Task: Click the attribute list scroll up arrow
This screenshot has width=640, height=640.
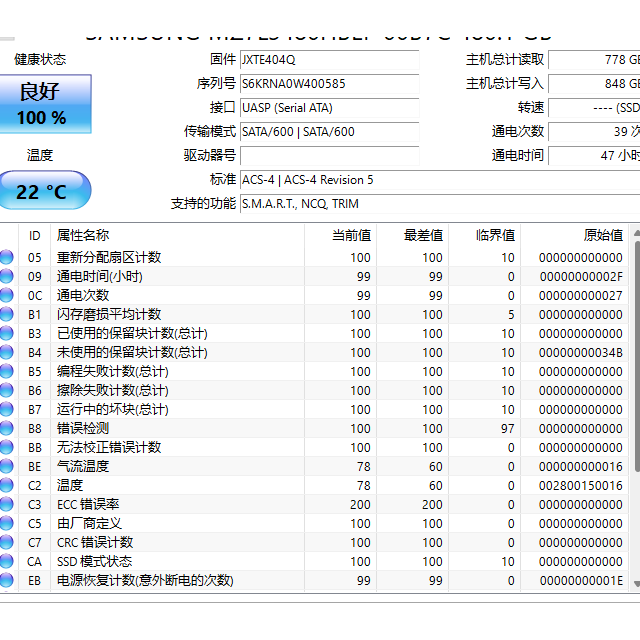Action: pos(636,233)
